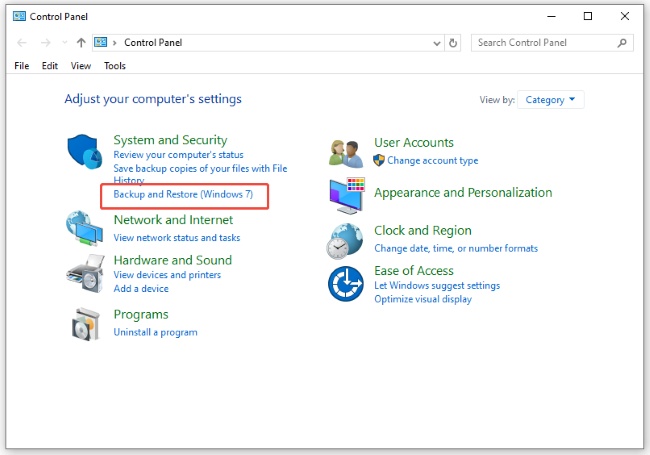
Task: Click Review your computer's status
Action: pos(179,155)
